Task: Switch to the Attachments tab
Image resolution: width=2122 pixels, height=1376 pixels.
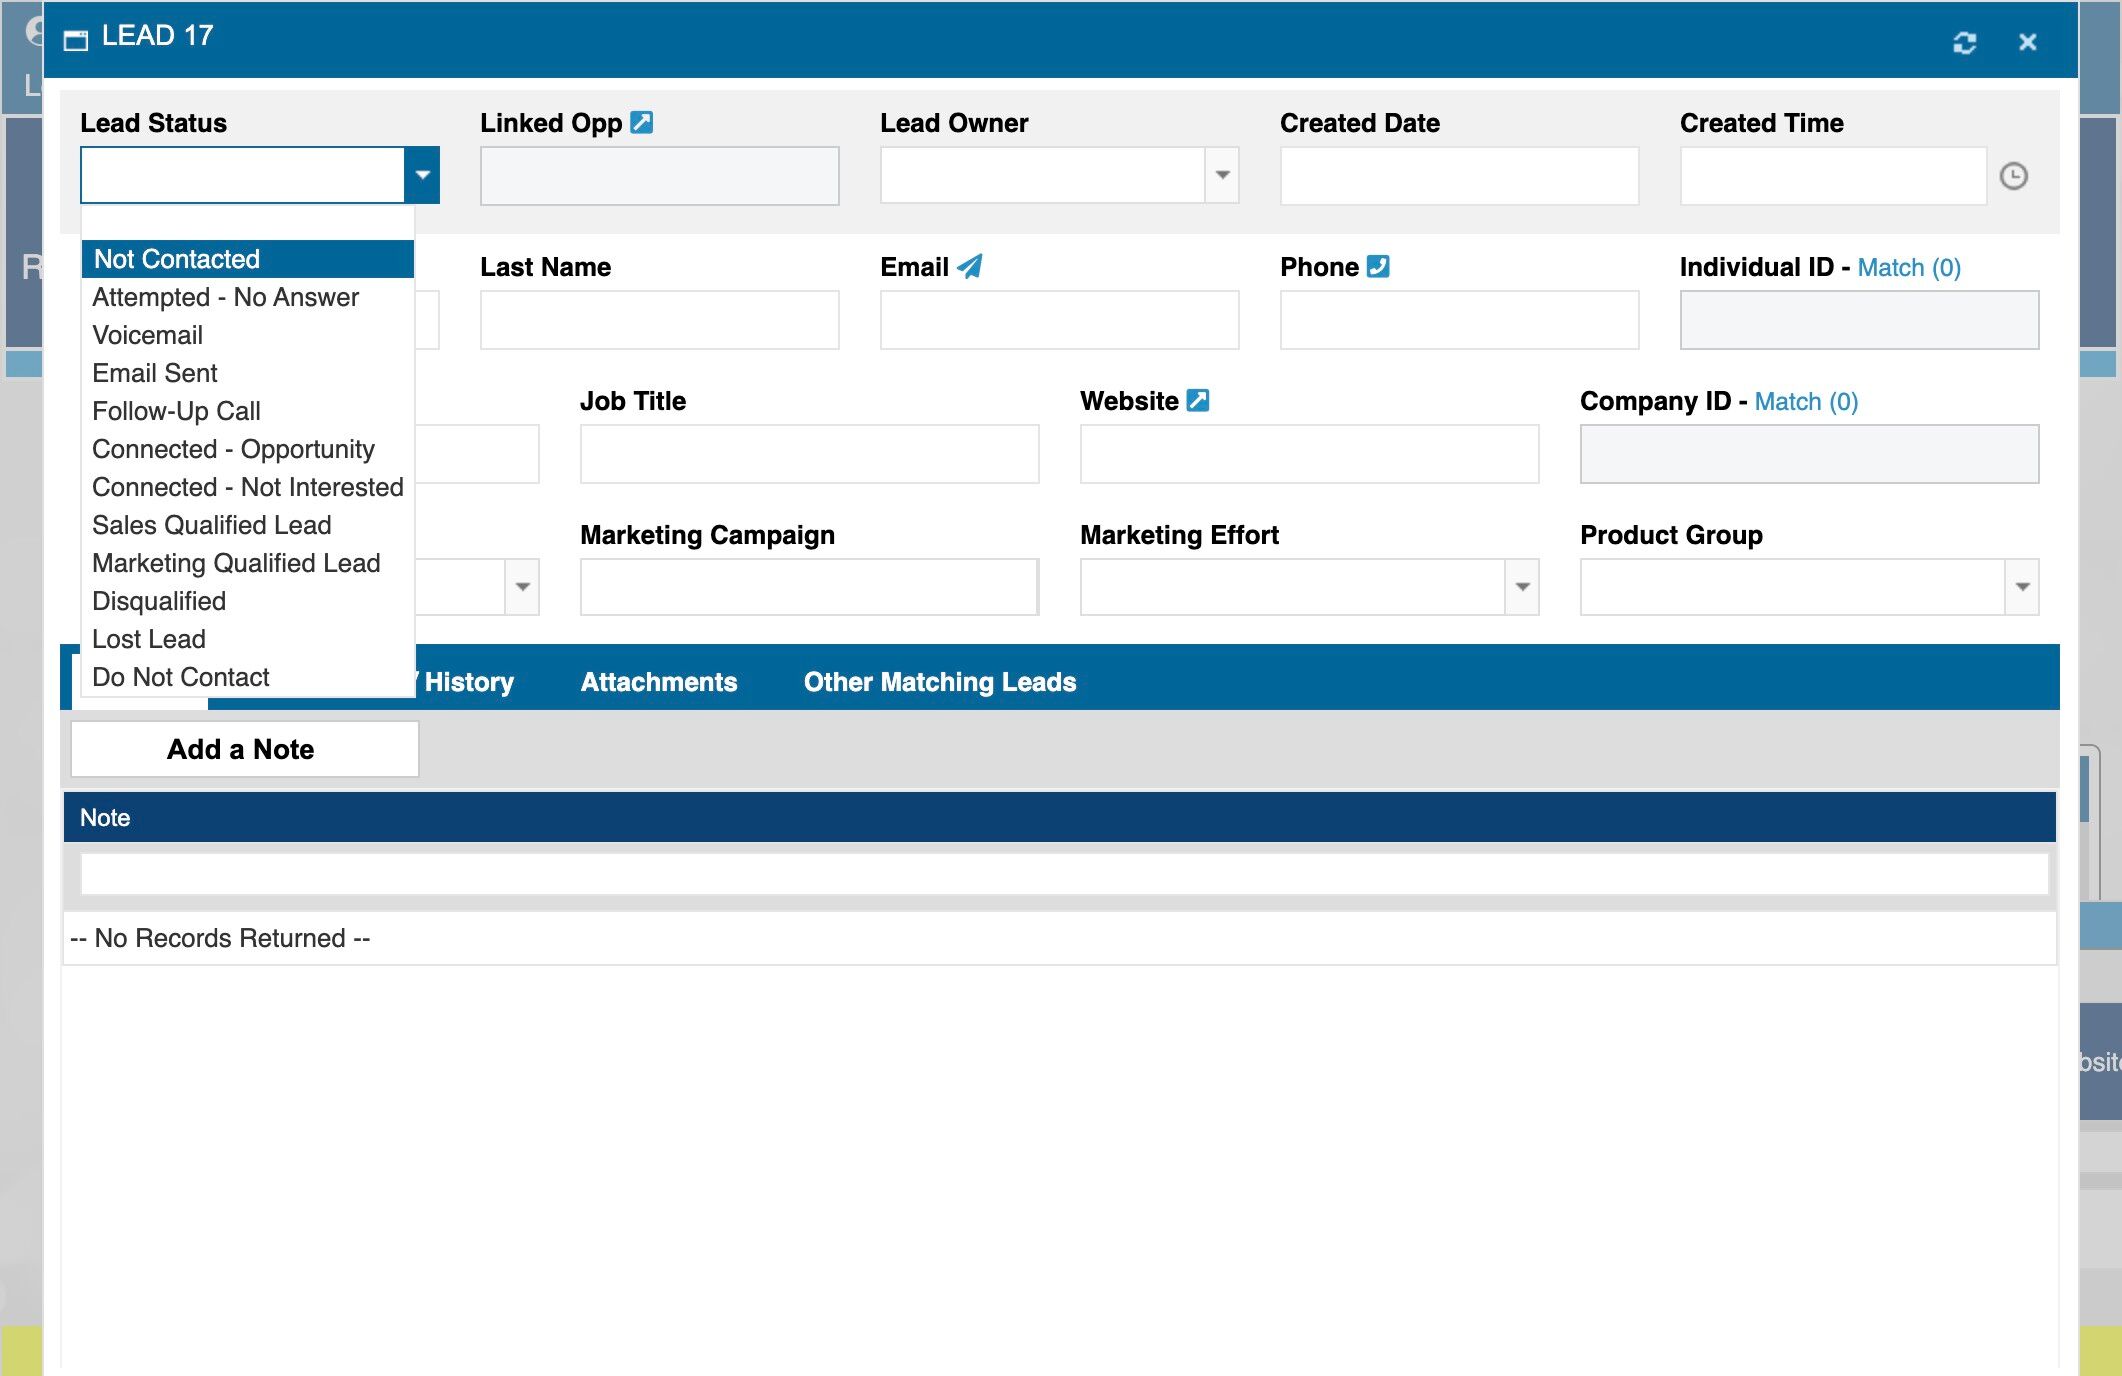Action: [658, 682]
